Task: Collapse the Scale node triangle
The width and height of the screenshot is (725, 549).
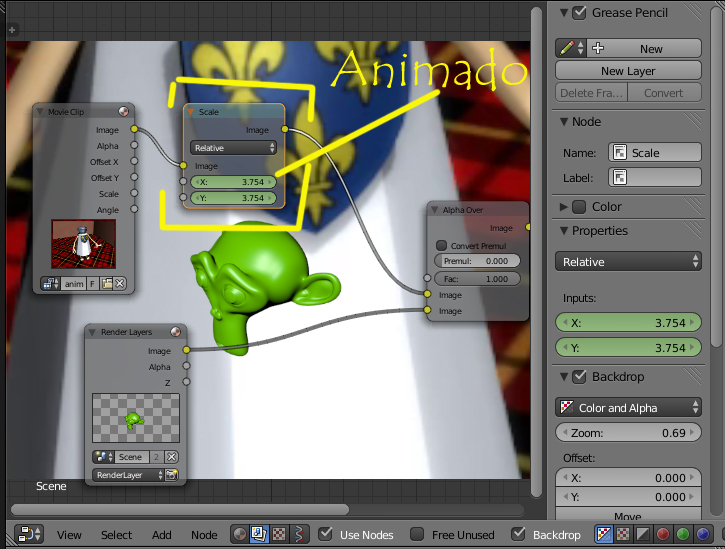Action: pos(190,111)
